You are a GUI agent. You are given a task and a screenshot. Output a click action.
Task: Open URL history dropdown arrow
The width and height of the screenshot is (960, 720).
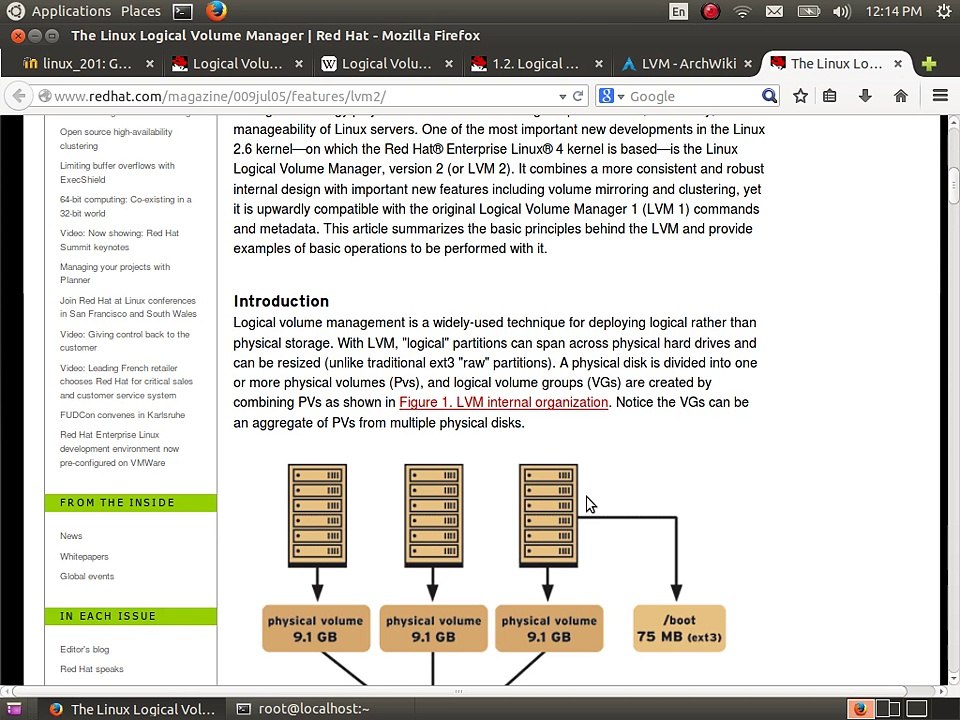[x=563, y=97]
